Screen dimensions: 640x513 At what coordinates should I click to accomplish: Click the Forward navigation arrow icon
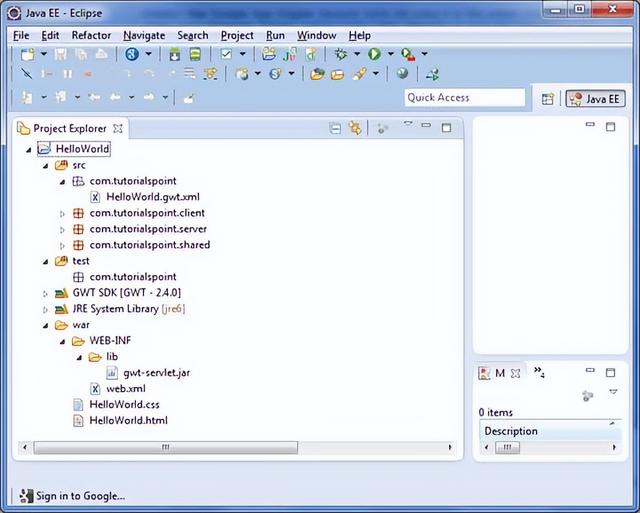point(149,98)
